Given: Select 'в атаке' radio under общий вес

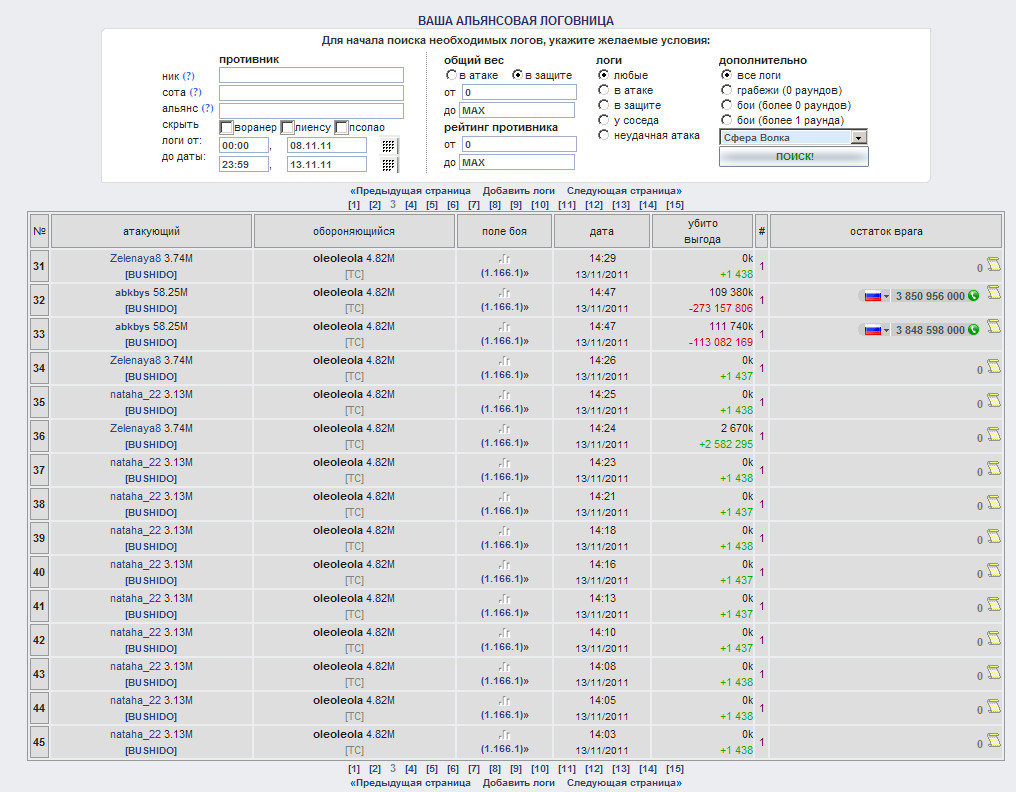Looking at the screenshot, I should (x=452, y=75).
